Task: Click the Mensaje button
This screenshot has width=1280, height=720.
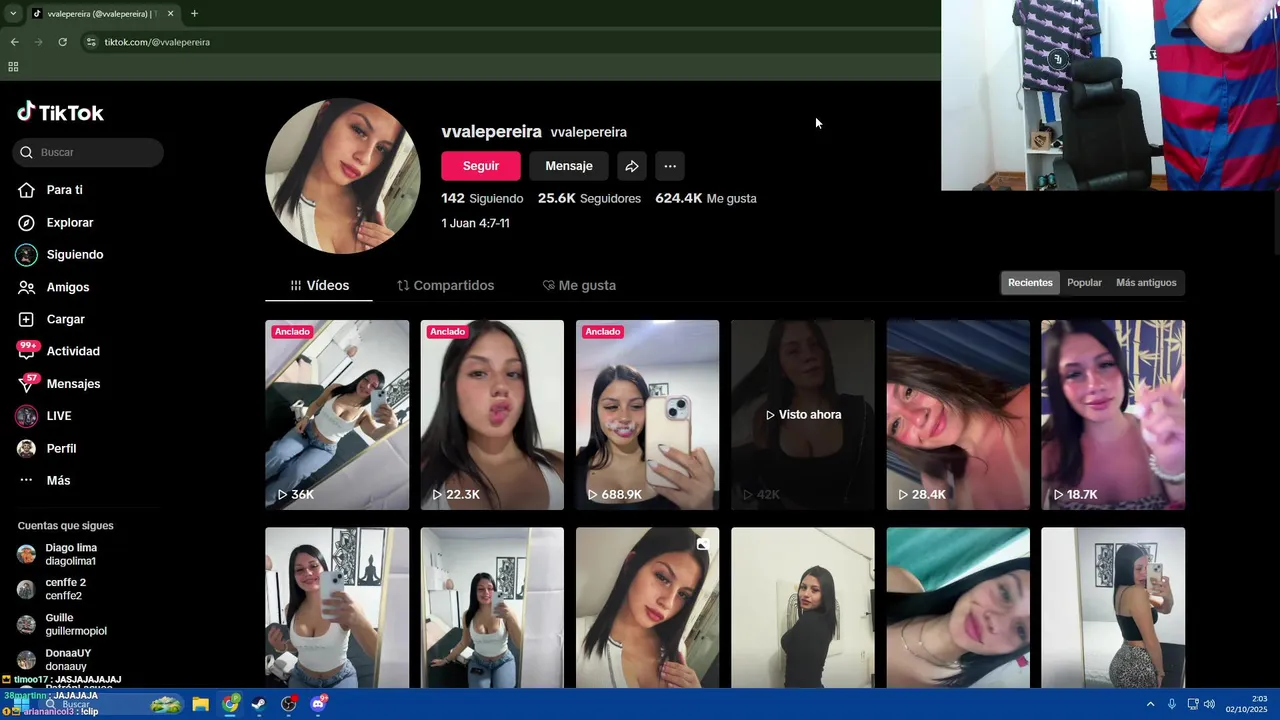Action: click(569, 166)
